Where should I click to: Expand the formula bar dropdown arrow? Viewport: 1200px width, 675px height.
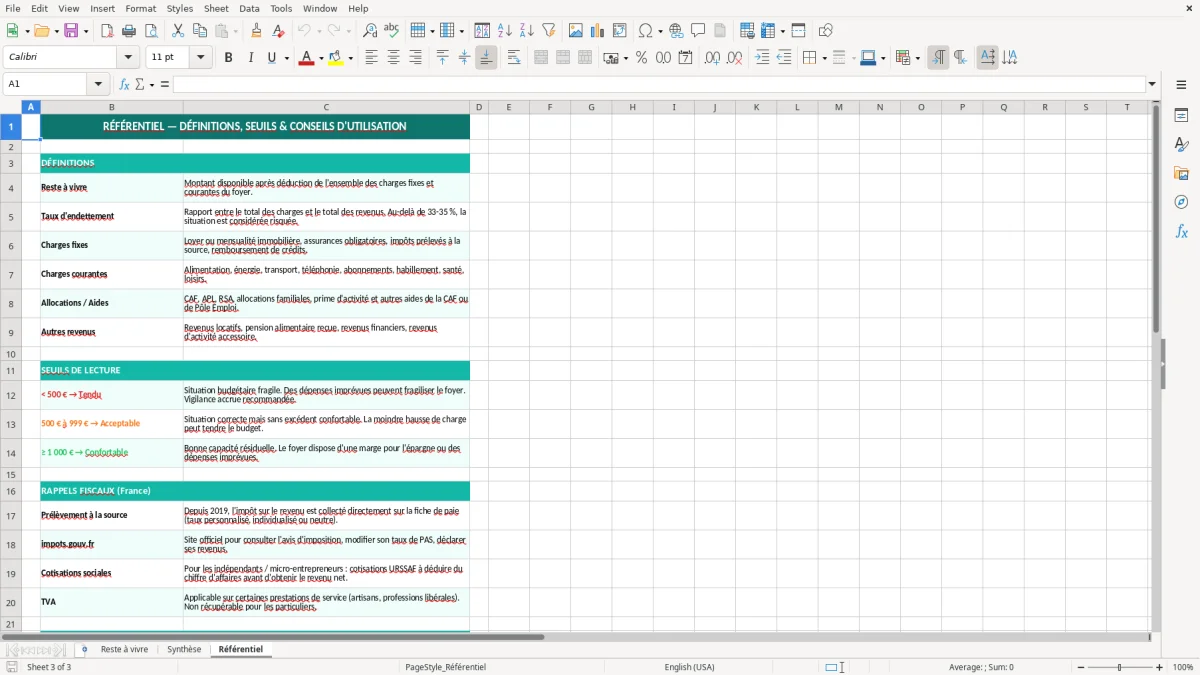1152,84
